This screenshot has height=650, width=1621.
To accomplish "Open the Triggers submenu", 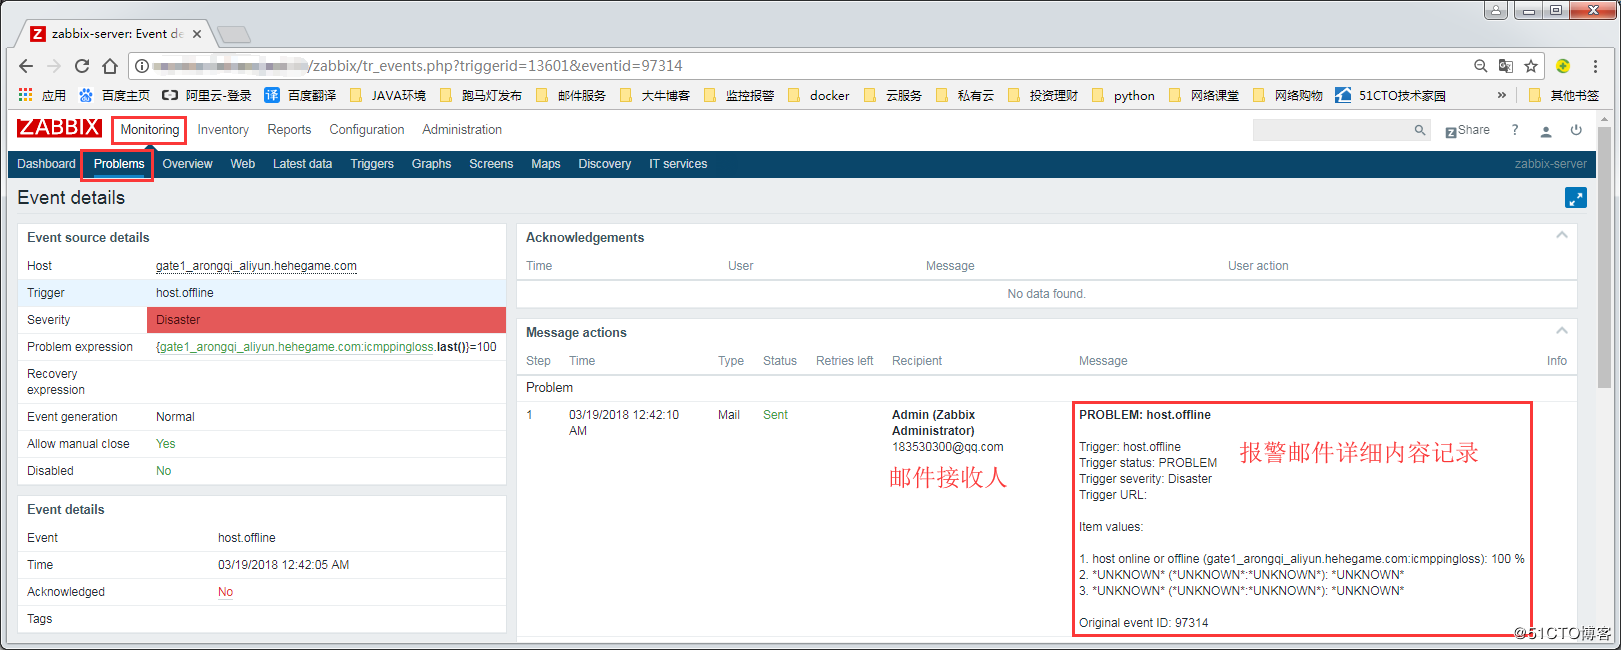I will (x=372, y=164).
